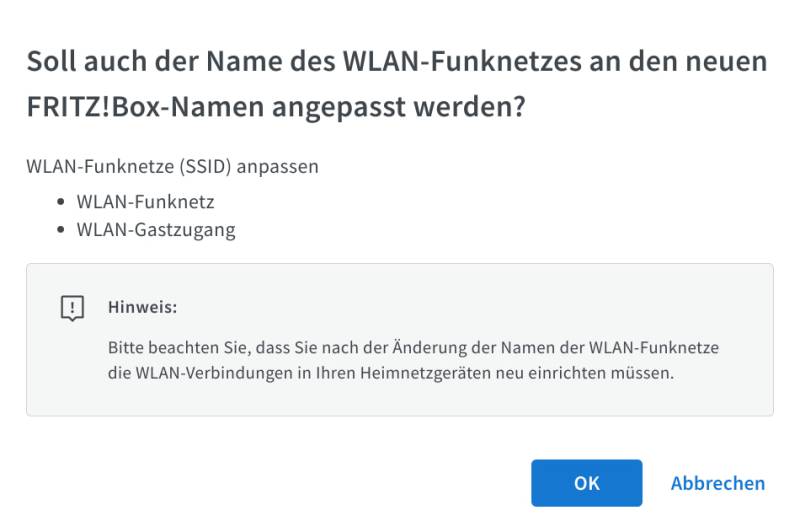Cancel the dialog via Abbrechen

717,483
